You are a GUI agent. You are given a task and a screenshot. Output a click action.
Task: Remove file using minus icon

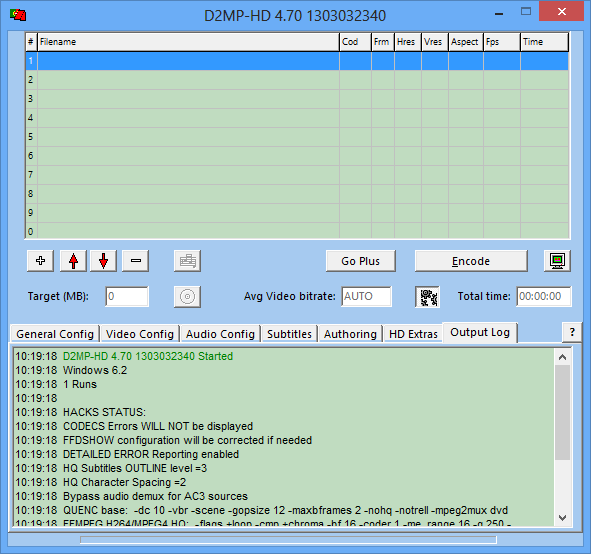136,260
